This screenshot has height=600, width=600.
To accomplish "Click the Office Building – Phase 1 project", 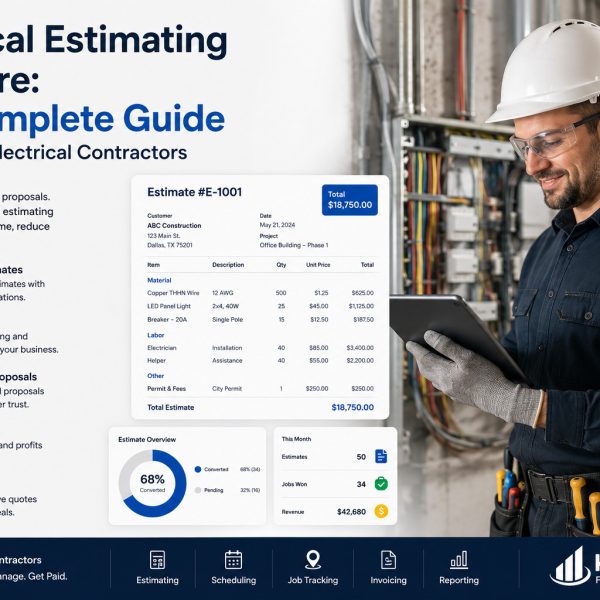I will [x=294, y=245].
